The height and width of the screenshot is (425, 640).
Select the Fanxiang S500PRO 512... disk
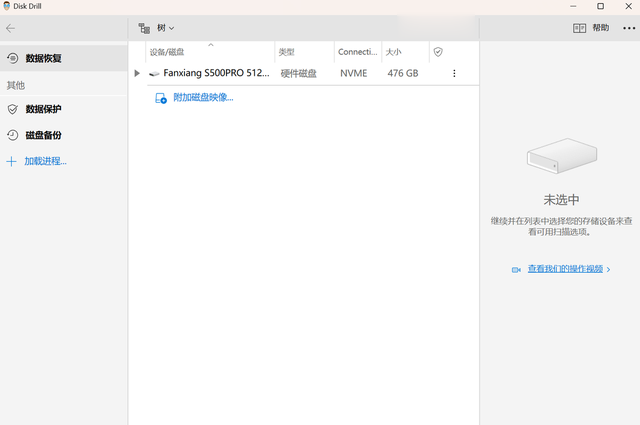click(216, 73)
